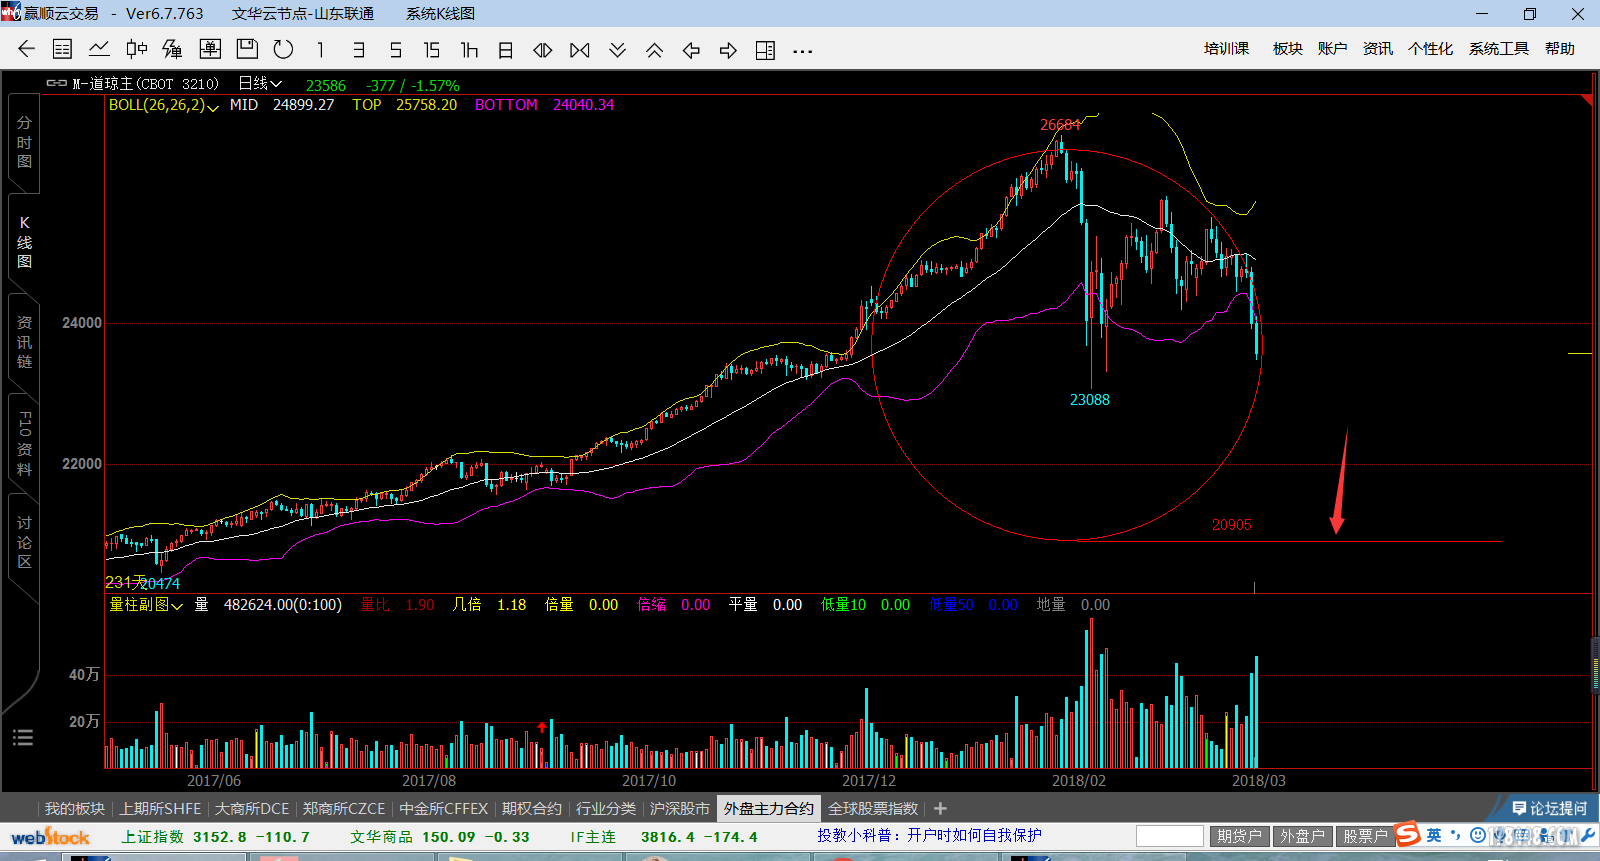Select the 1-minute period
1600x861 pixels.
click(320, 50)
